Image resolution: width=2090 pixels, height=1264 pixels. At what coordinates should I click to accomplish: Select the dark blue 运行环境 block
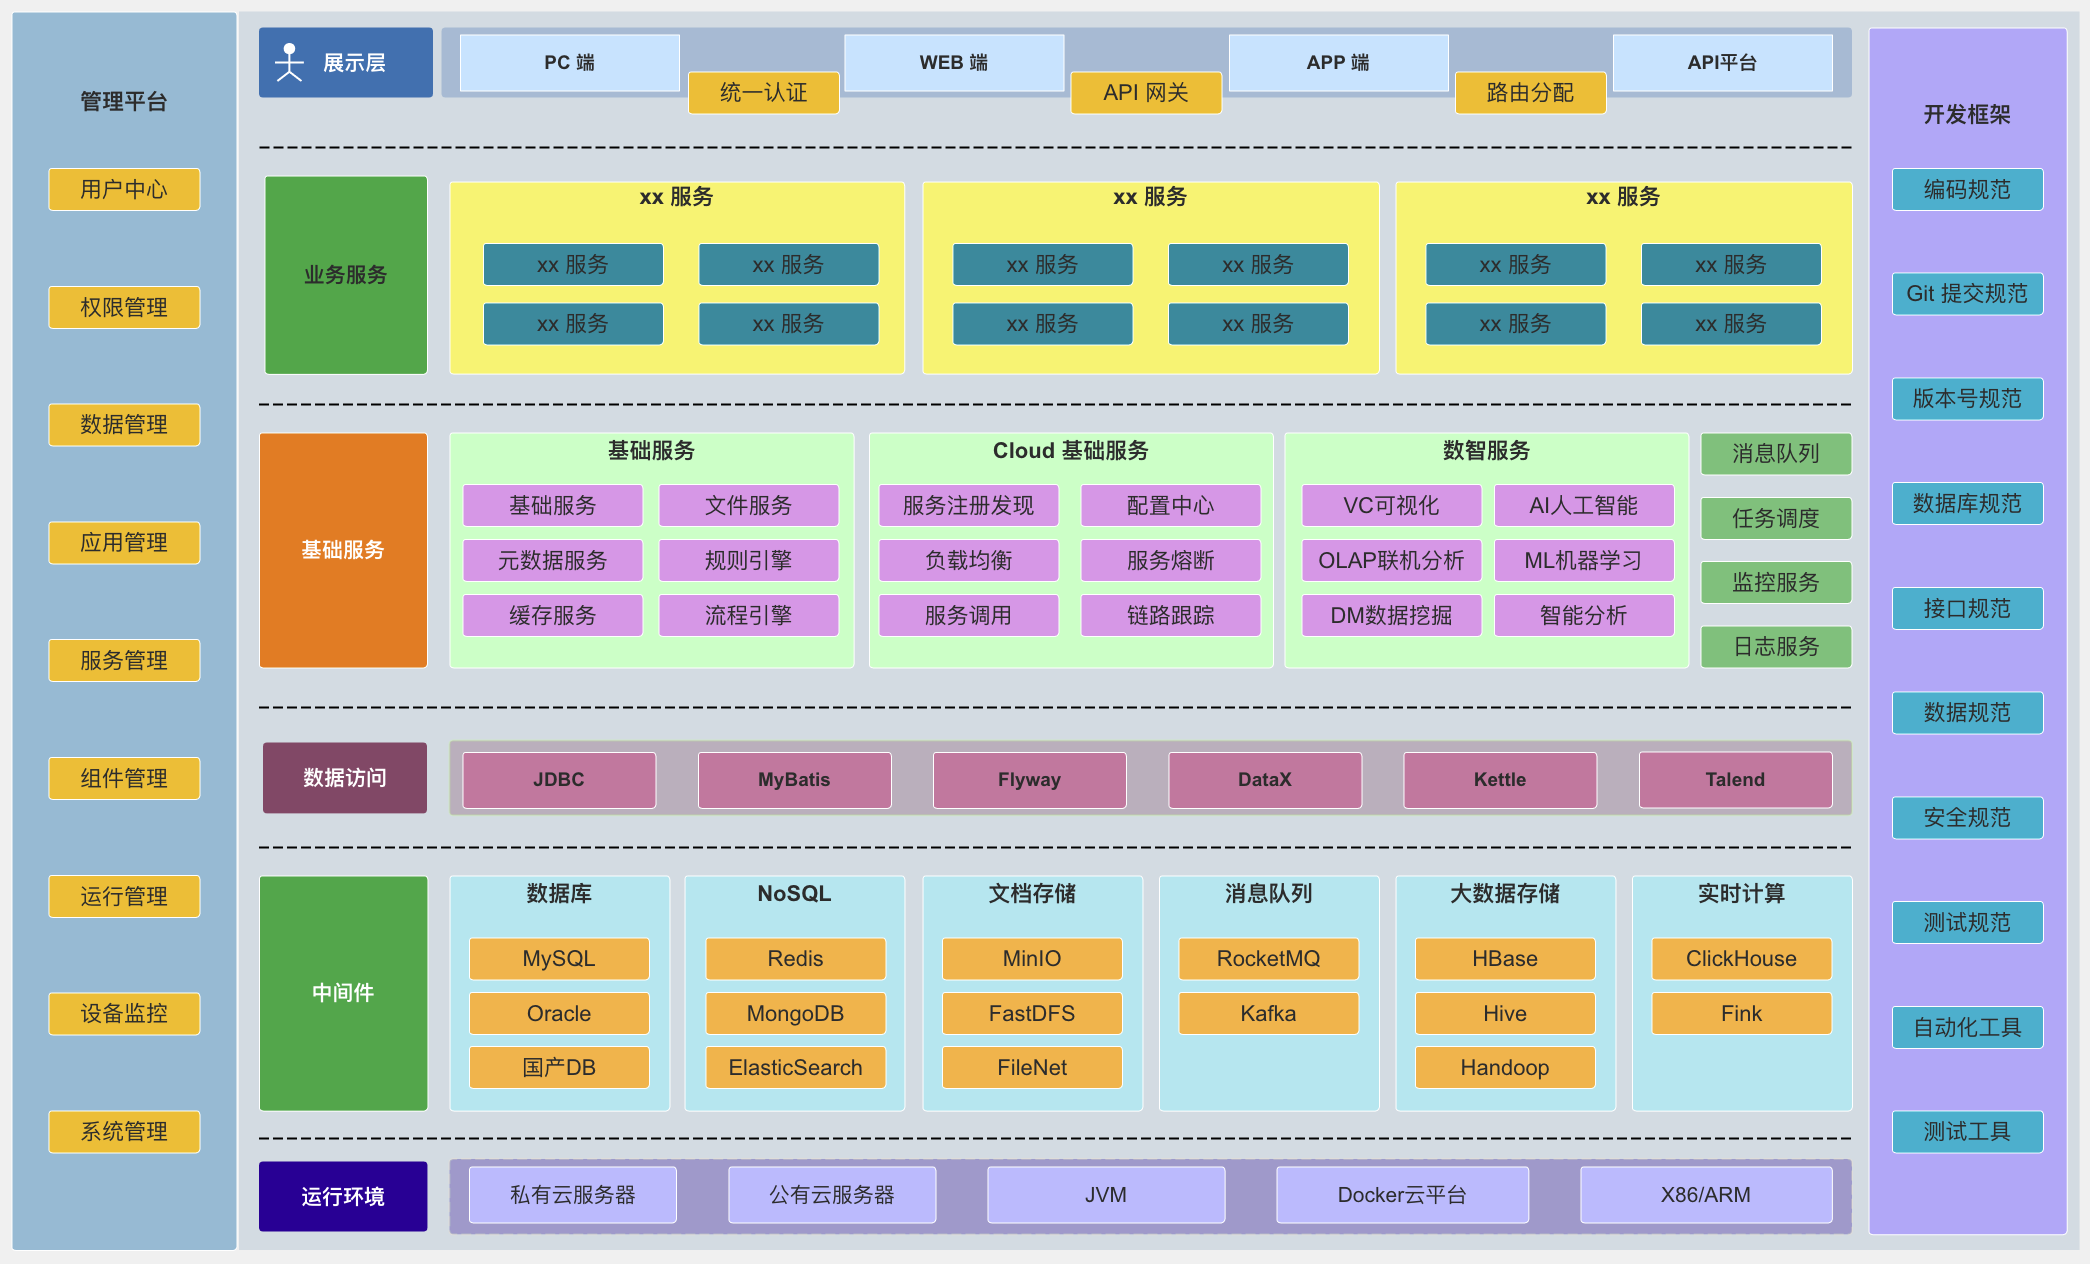(343, 1196)
